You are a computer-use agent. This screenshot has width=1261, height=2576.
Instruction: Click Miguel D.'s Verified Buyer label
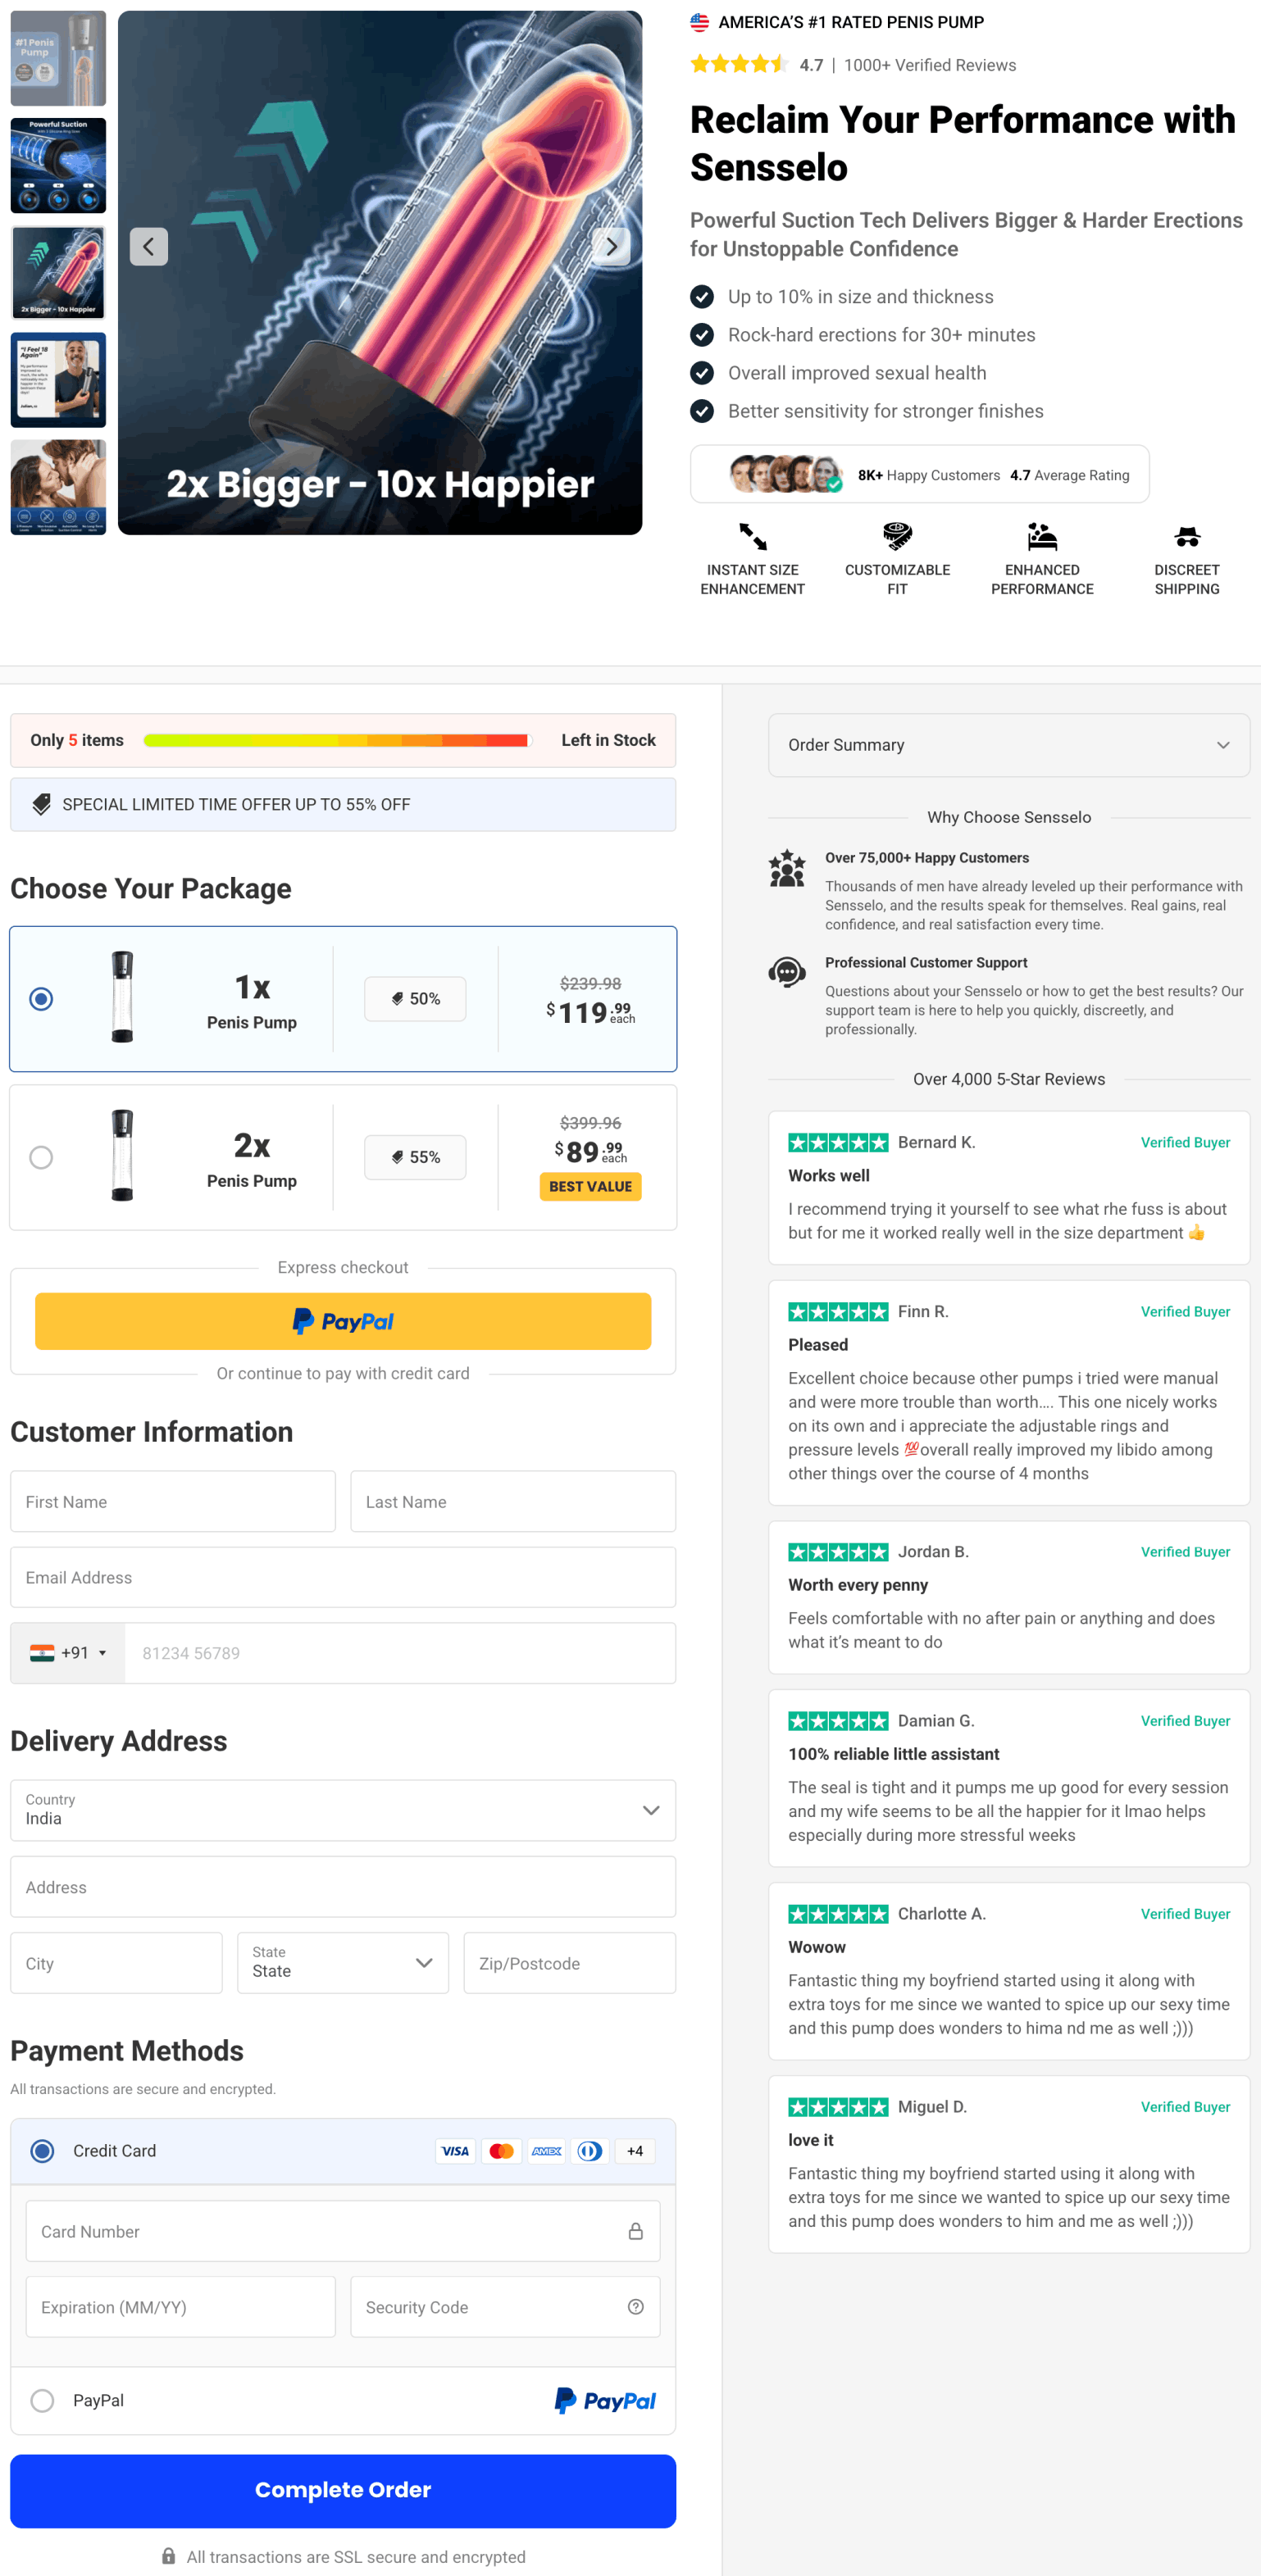click(x=1185, y=2106)
